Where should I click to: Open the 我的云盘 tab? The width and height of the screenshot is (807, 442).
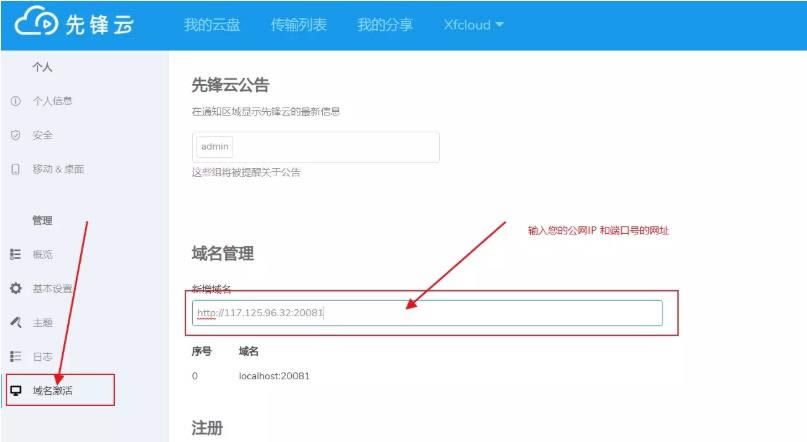point(212,25)
